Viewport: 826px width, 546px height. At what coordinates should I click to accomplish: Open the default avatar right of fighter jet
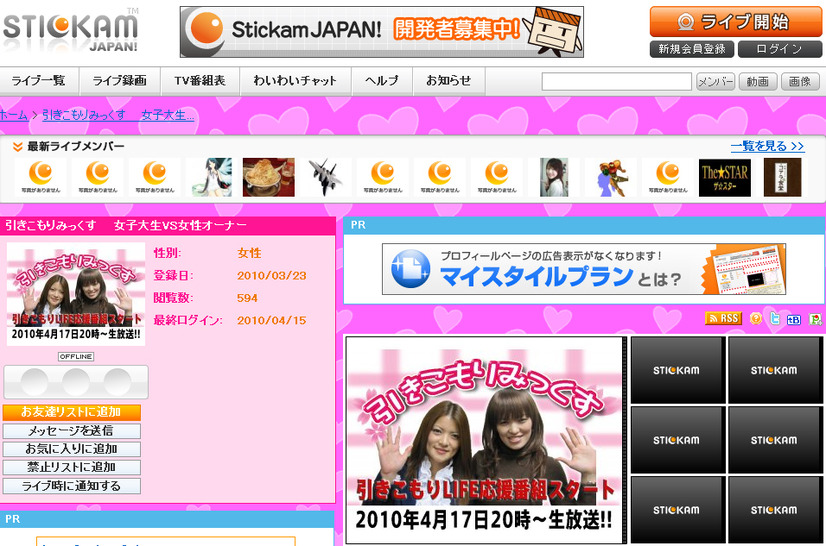(x=382, y=177)
